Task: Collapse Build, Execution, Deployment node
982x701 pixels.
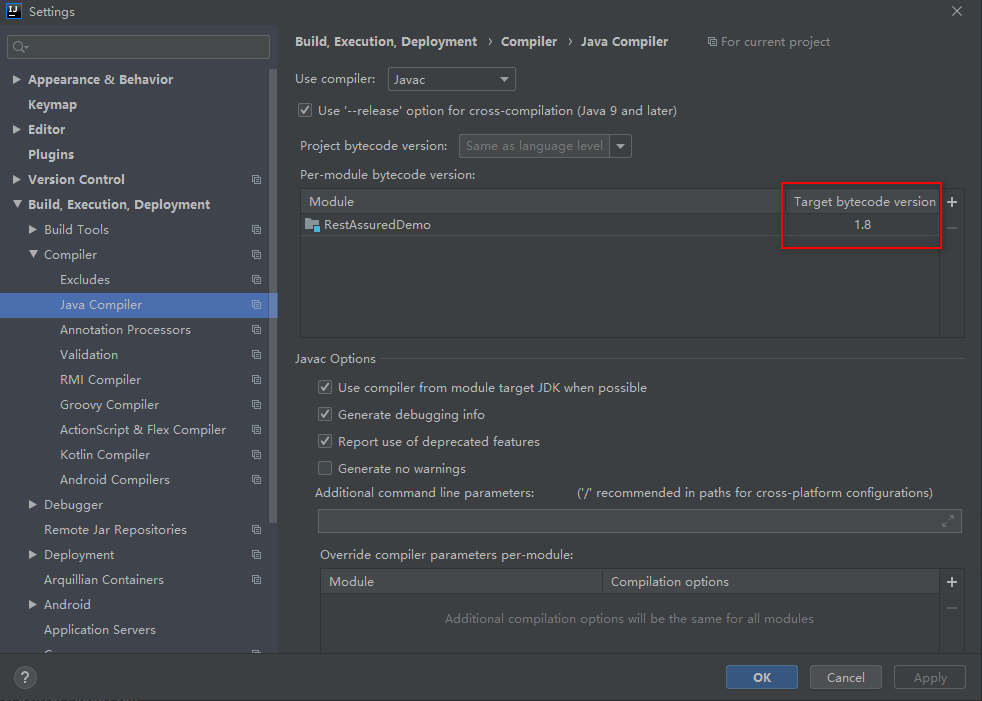Action: click(17, 204)
